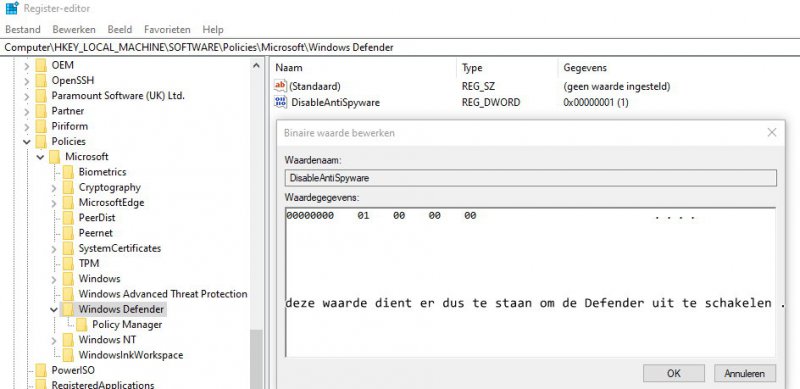The width and height of the screenshot is (800, 389).
Task: Open the Bewerken menu
Action: (74, 30)
